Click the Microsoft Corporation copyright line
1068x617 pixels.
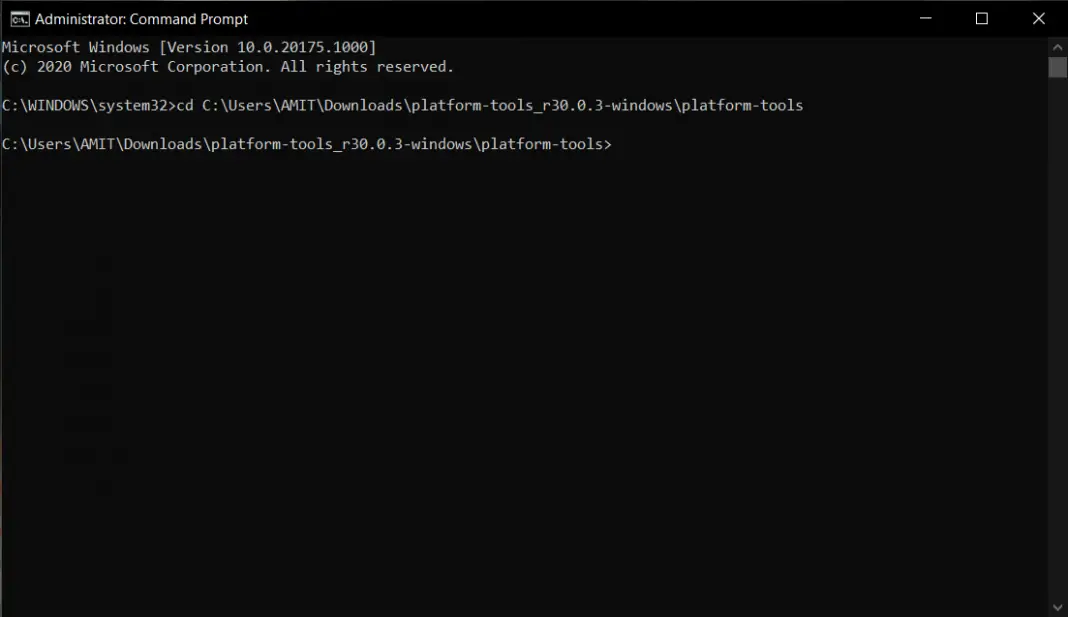pyautogui.click(x=228, y=67)
